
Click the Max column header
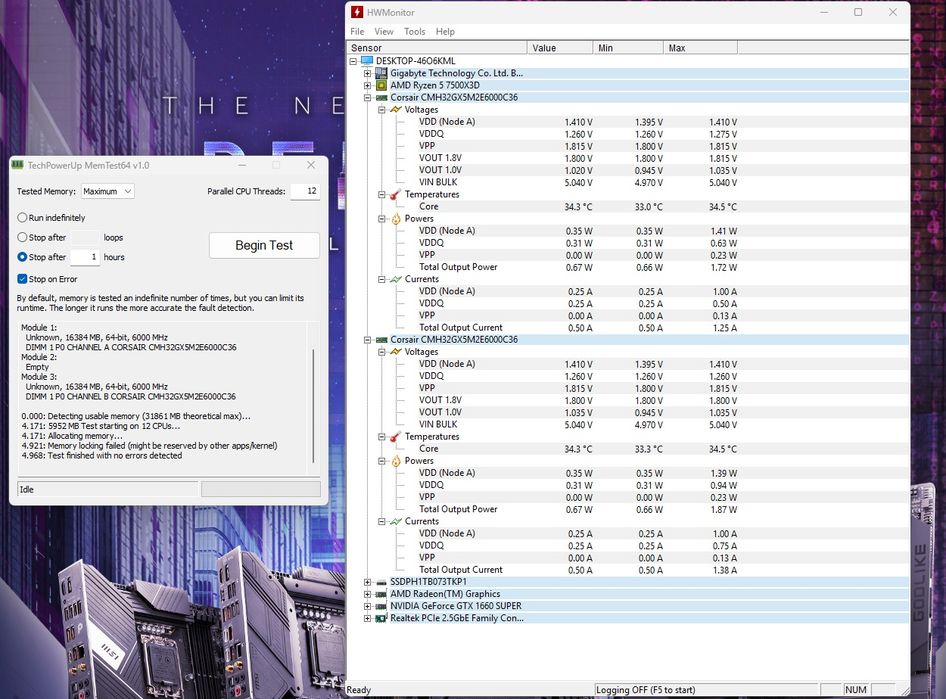coord(700,48)
